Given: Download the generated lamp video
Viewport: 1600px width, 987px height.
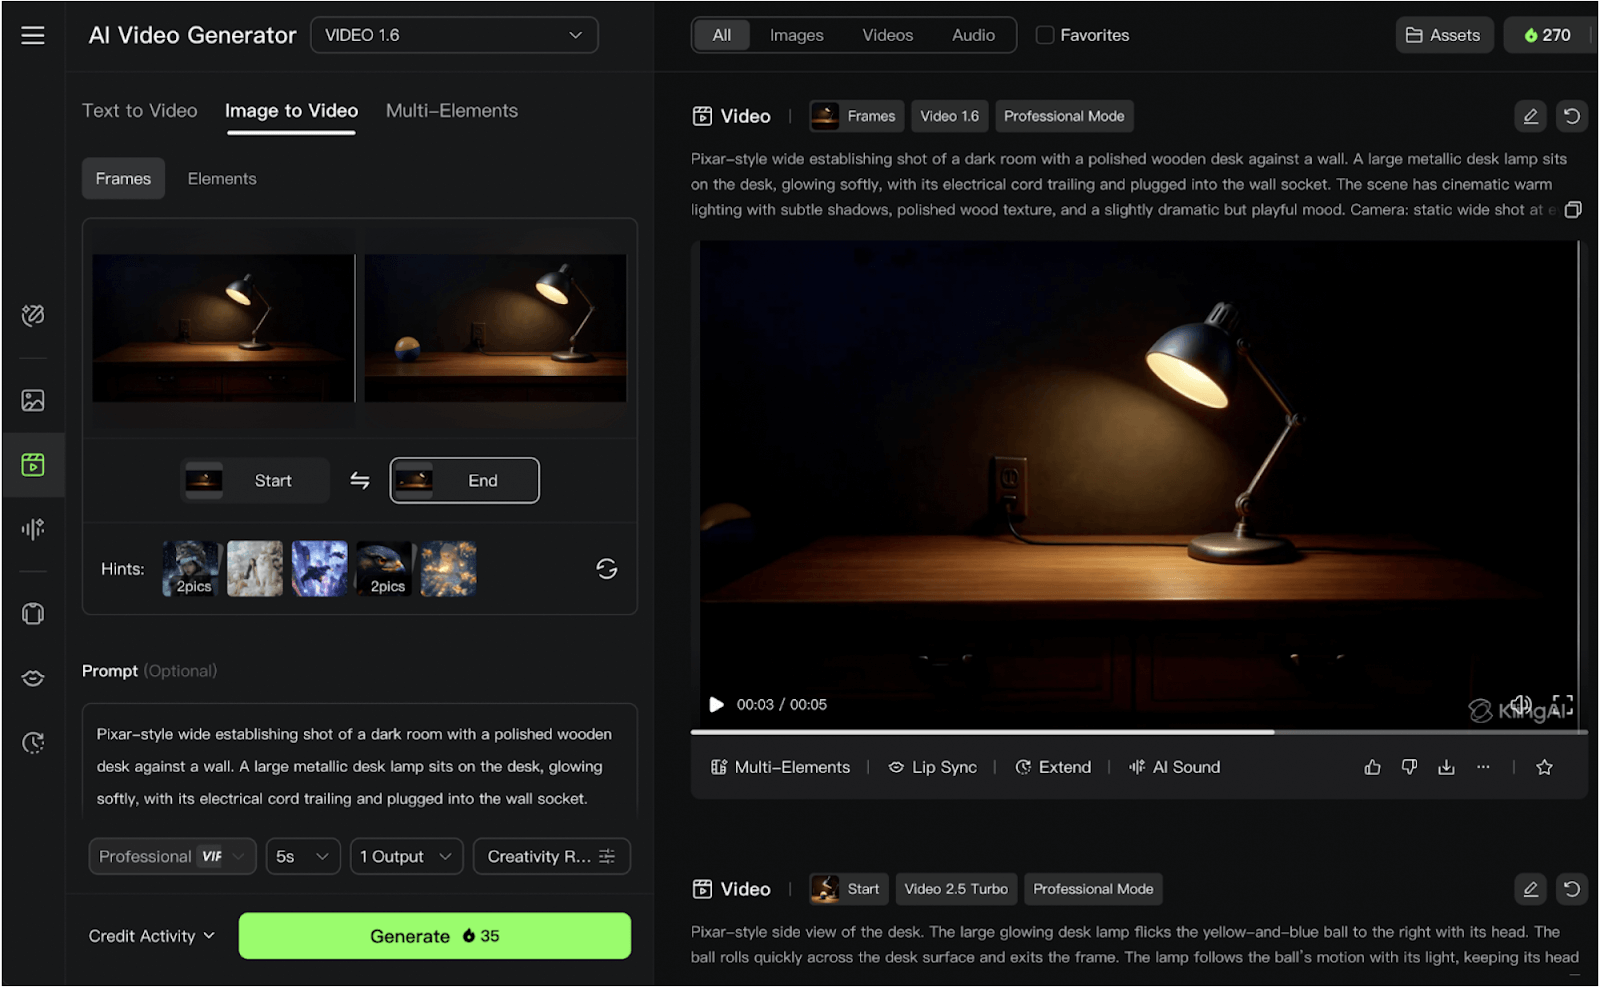Looking at the screenshot, I should (x=1446, y=767).
